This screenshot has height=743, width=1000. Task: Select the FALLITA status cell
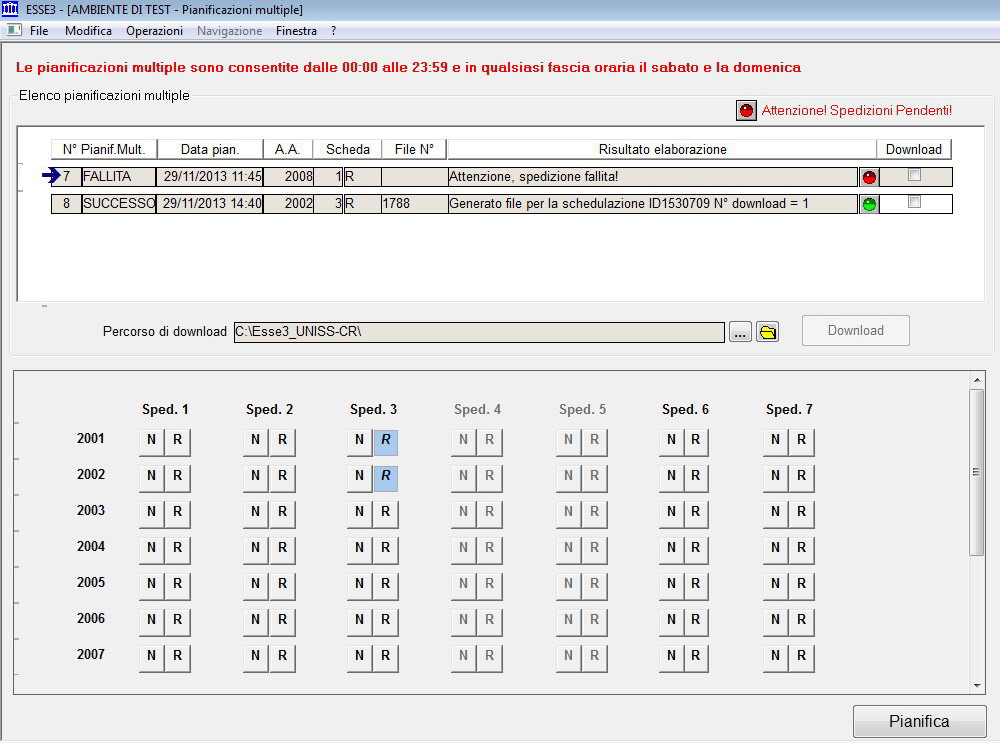point(119,177)
